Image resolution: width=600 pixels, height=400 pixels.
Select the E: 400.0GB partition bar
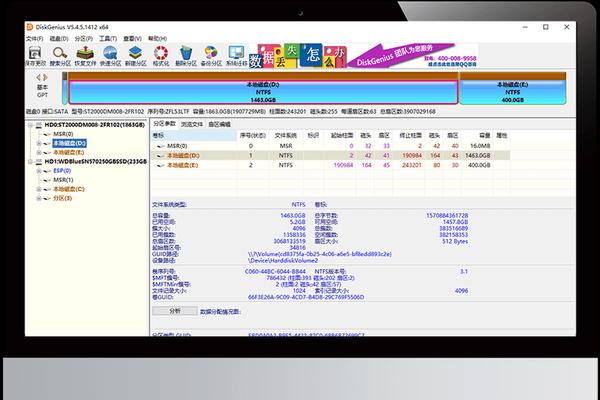(x=512, y=92)
